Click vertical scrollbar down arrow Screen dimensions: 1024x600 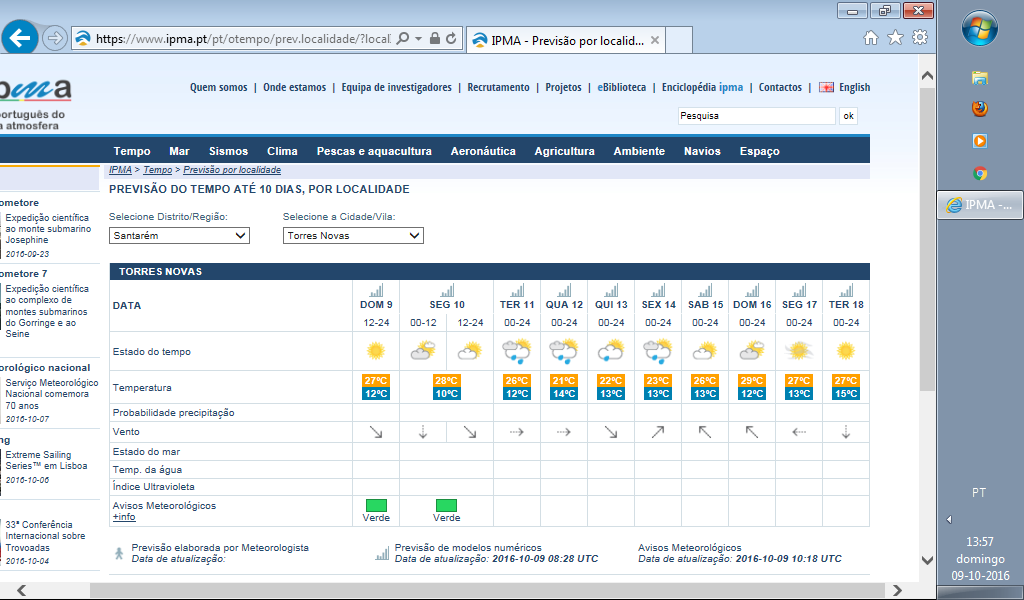[927, 560]
